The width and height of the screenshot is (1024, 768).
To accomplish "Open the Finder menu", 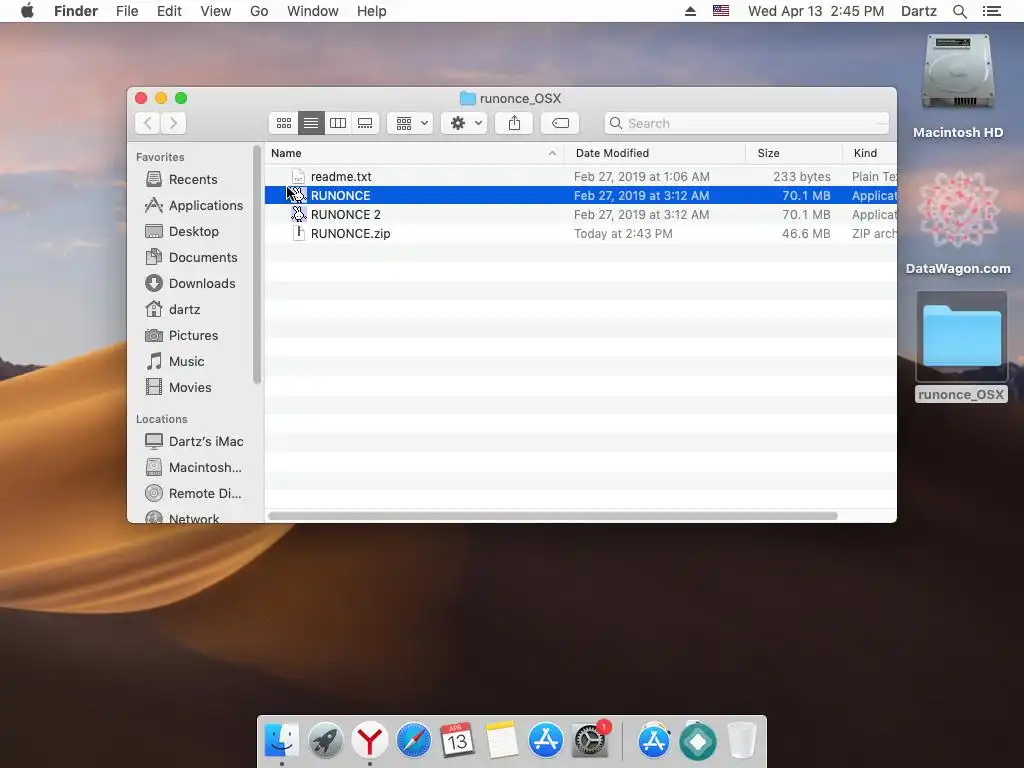I will coord(76,11).
